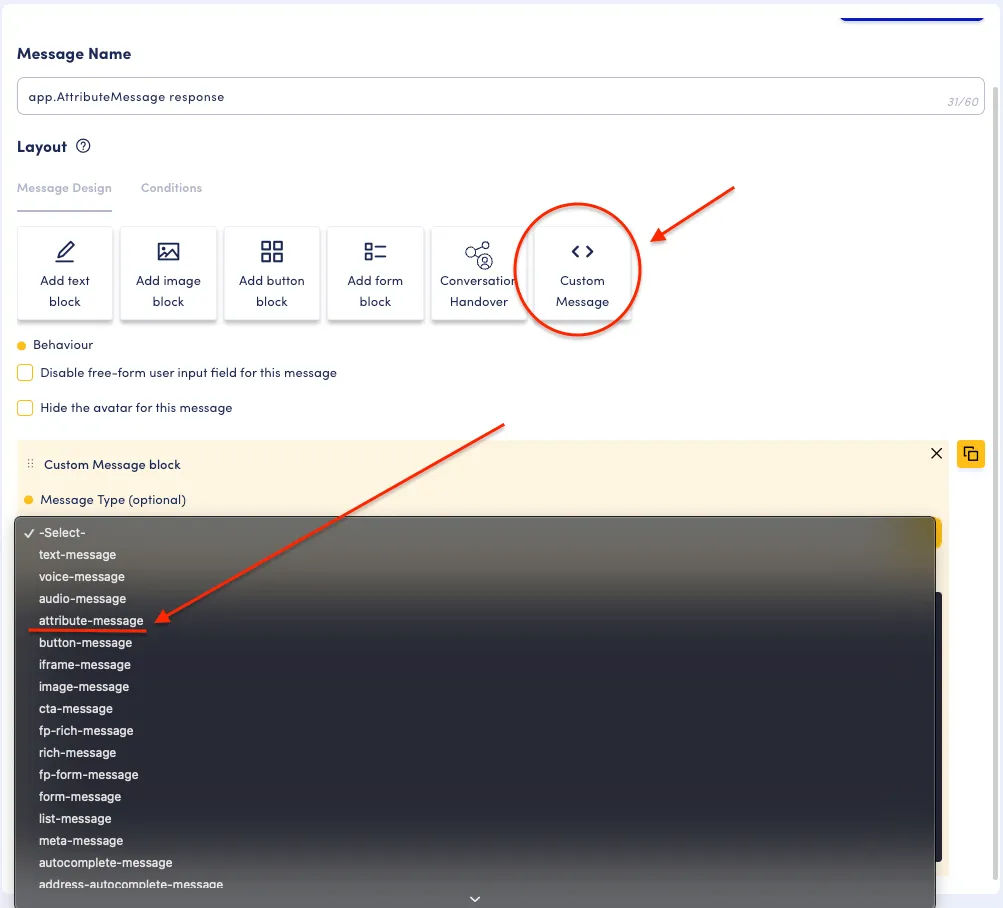Screen dimensions: 1003x908
Task: Click the Add text block label
Action: point(65,291)
